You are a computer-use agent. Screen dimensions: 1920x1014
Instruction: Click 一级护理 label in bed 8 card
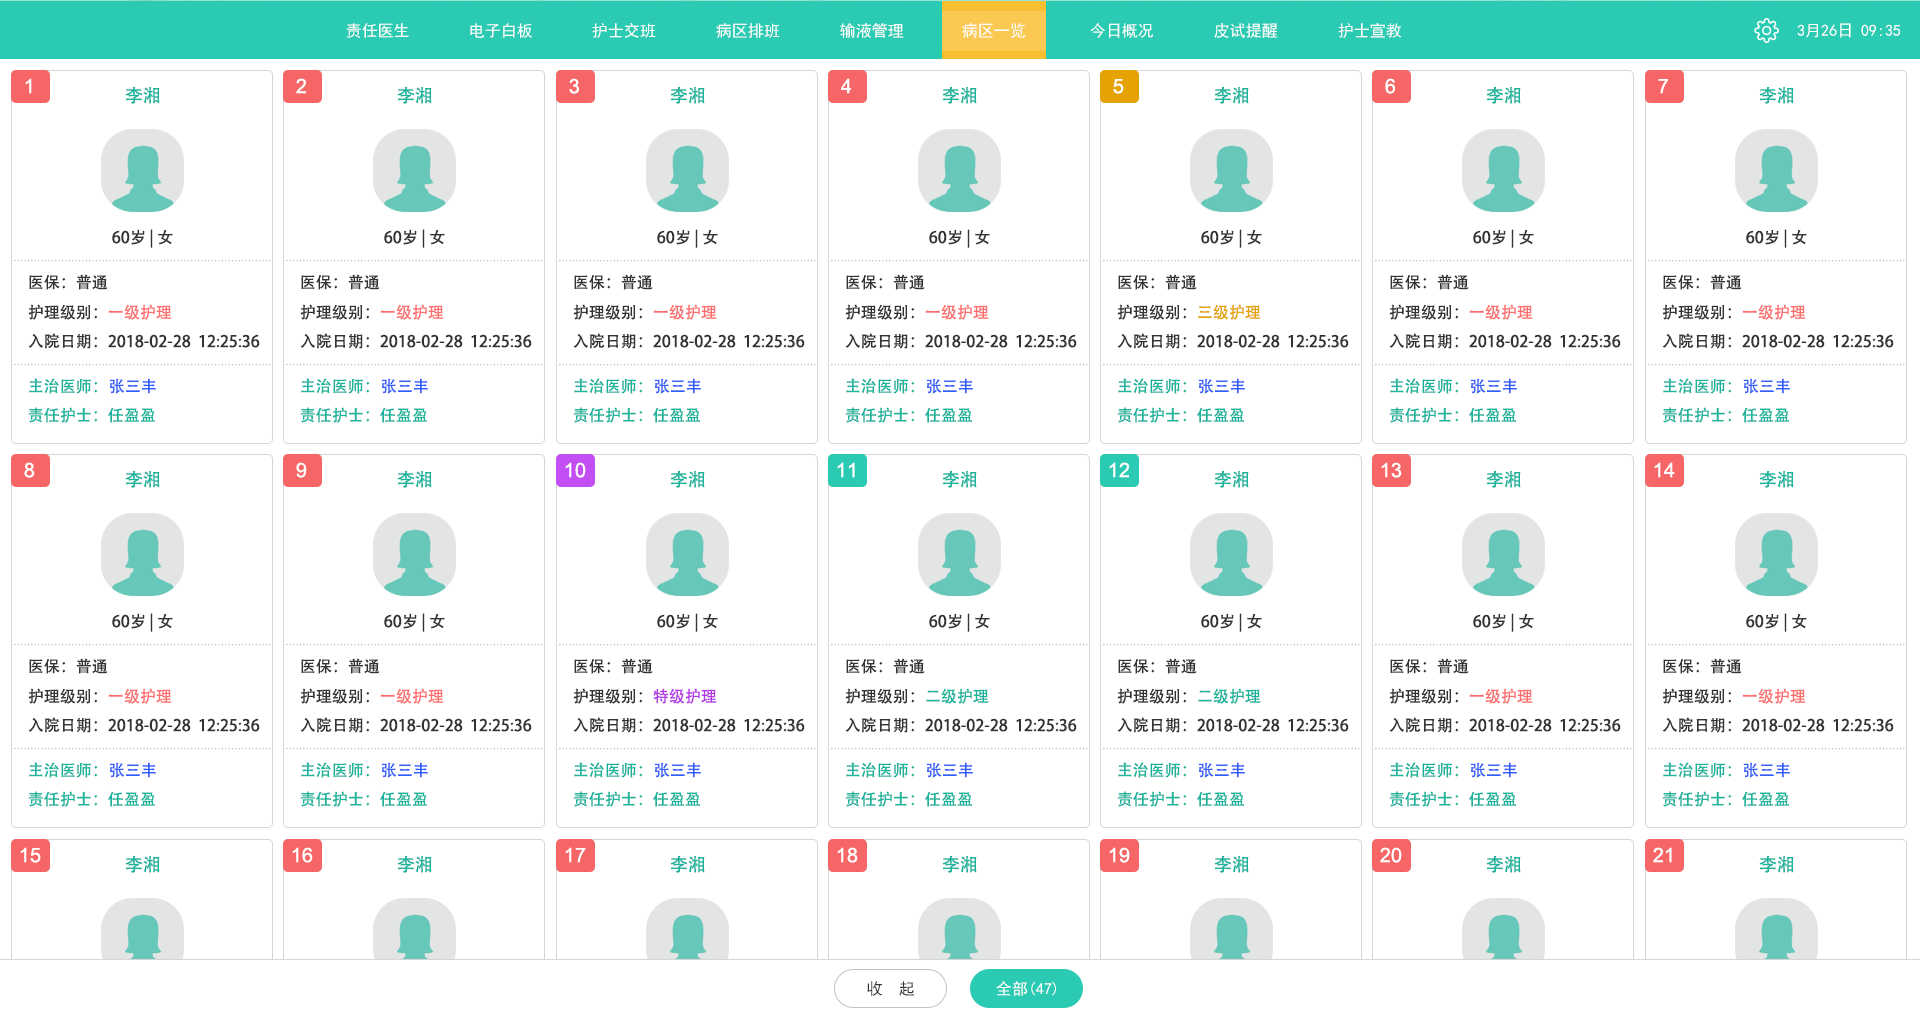tap(140, 696)
